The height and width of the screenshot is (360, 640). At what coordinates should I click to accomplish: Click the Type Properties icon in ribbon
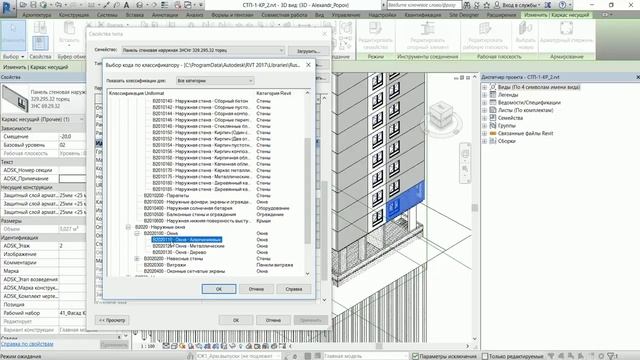pos(40,28)
